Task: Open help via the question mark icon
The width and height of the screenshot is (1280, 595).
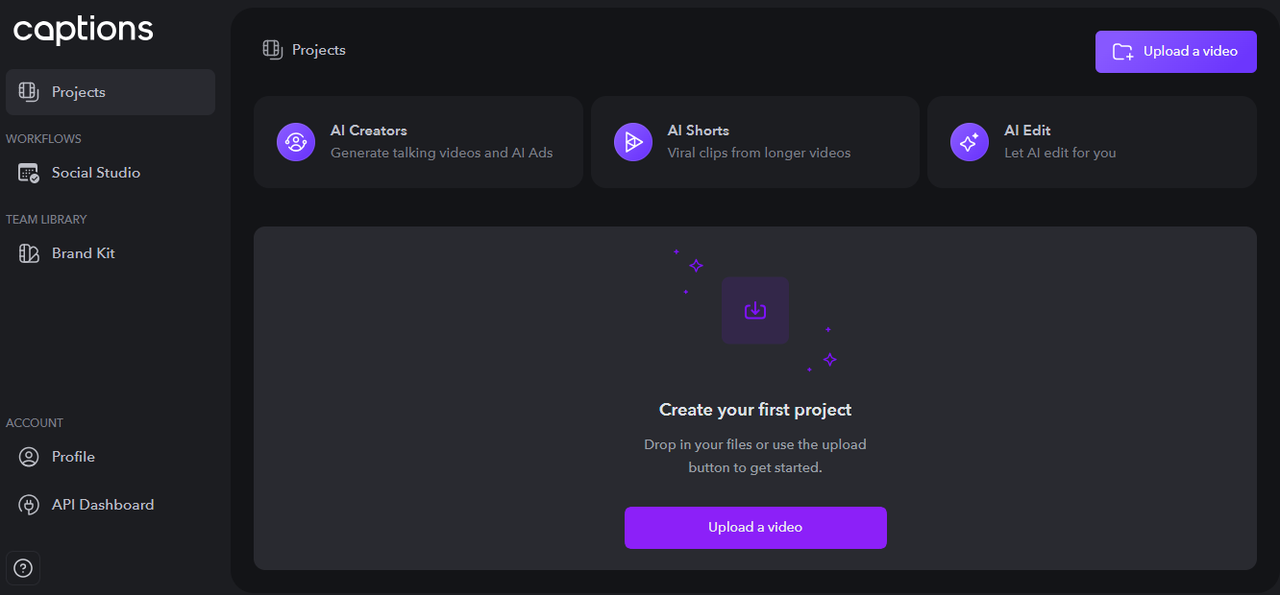Action: (23, 569)
